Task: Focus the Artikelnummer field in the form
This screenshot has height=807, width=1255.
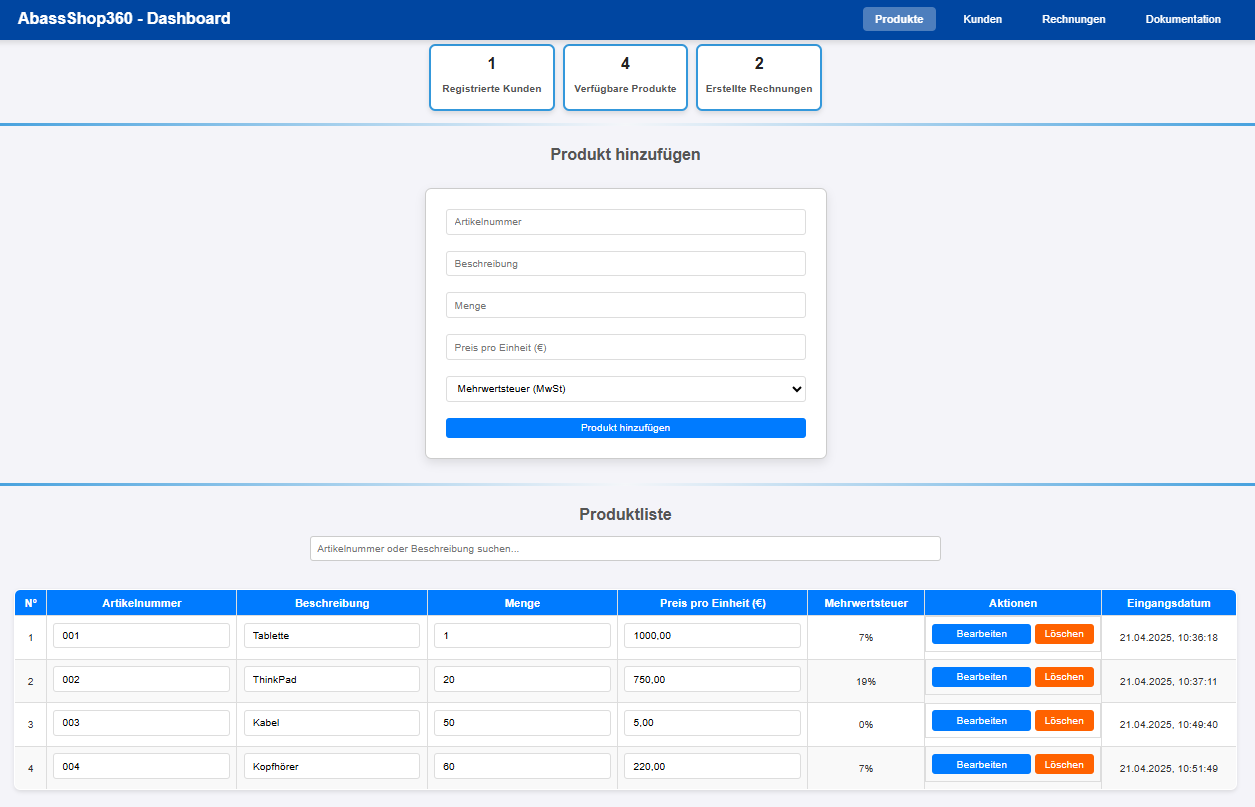Action: tap(625, 222)
